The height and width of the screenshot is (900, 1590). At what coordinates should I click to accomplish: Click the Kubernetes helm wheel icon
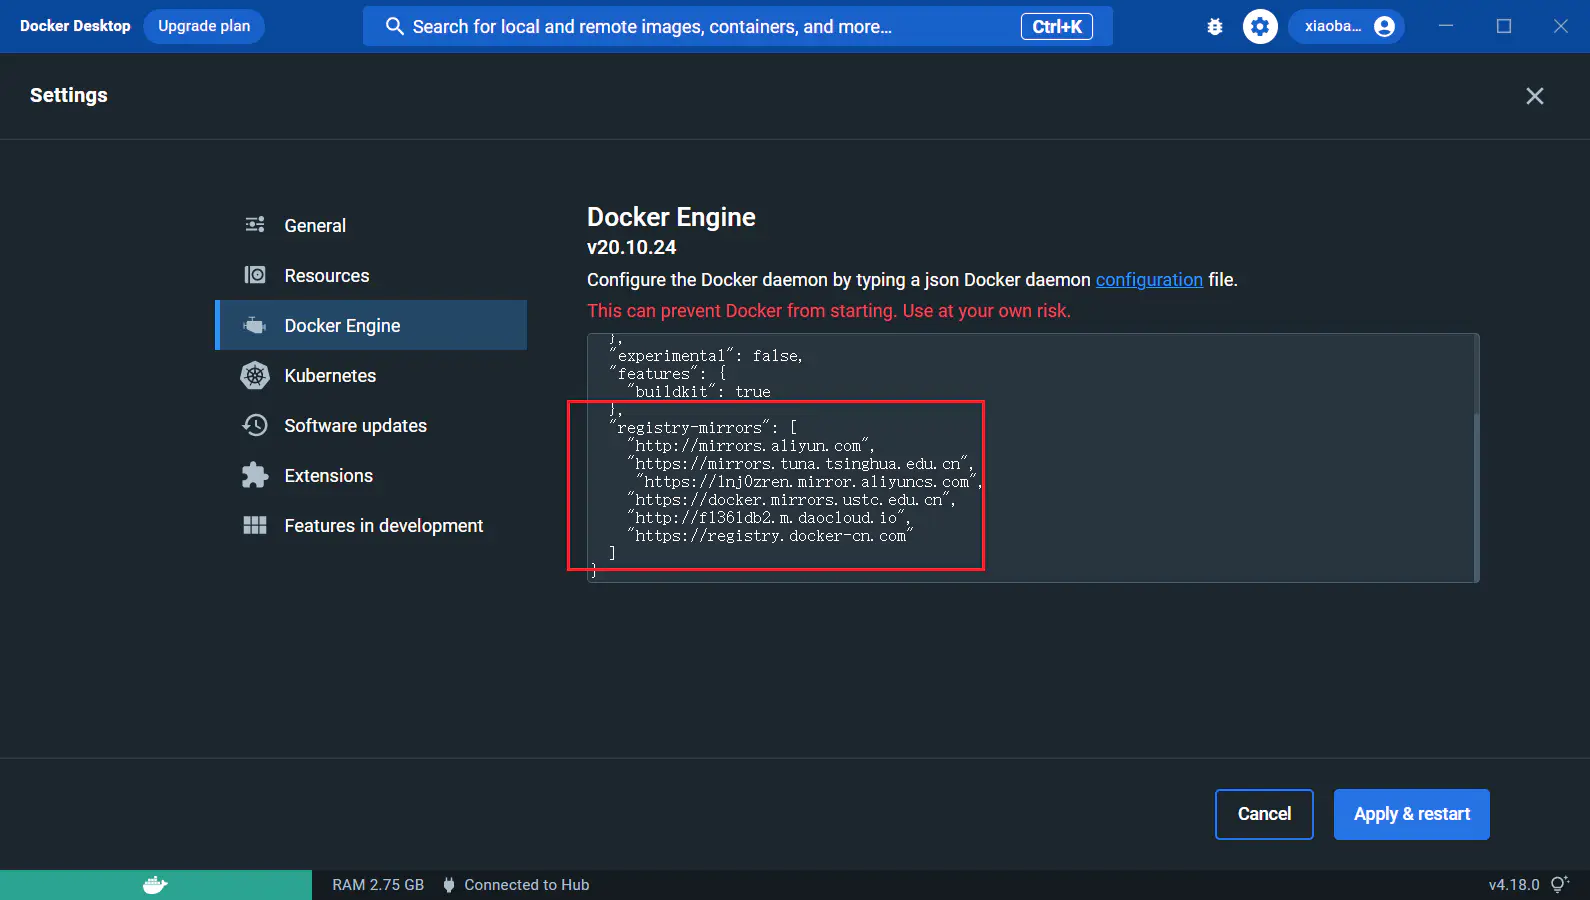(255, 375)
